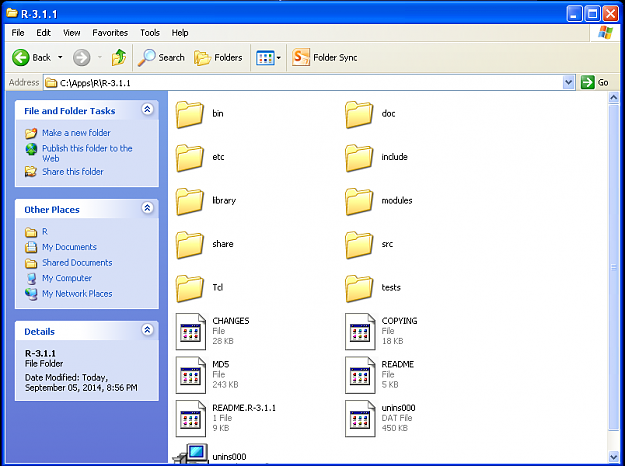Collapse the File and Folder Tasks panel

pyautogui.click(x=147, y=109)
